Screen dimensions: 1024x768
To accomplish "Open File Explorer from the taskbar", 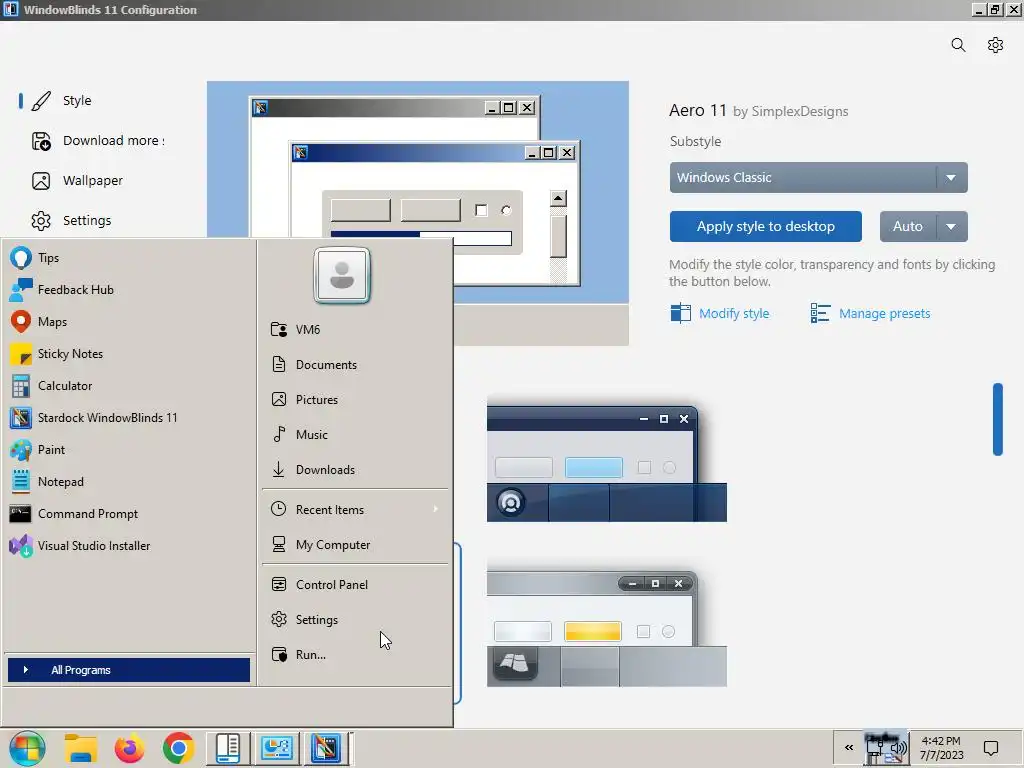I will (x=81, y=748).
